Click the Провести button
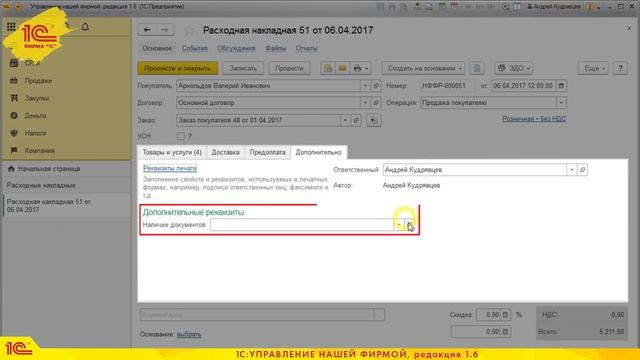Image resolution: width=640 pixels, height=360 pixels. (x=289, y=68)
